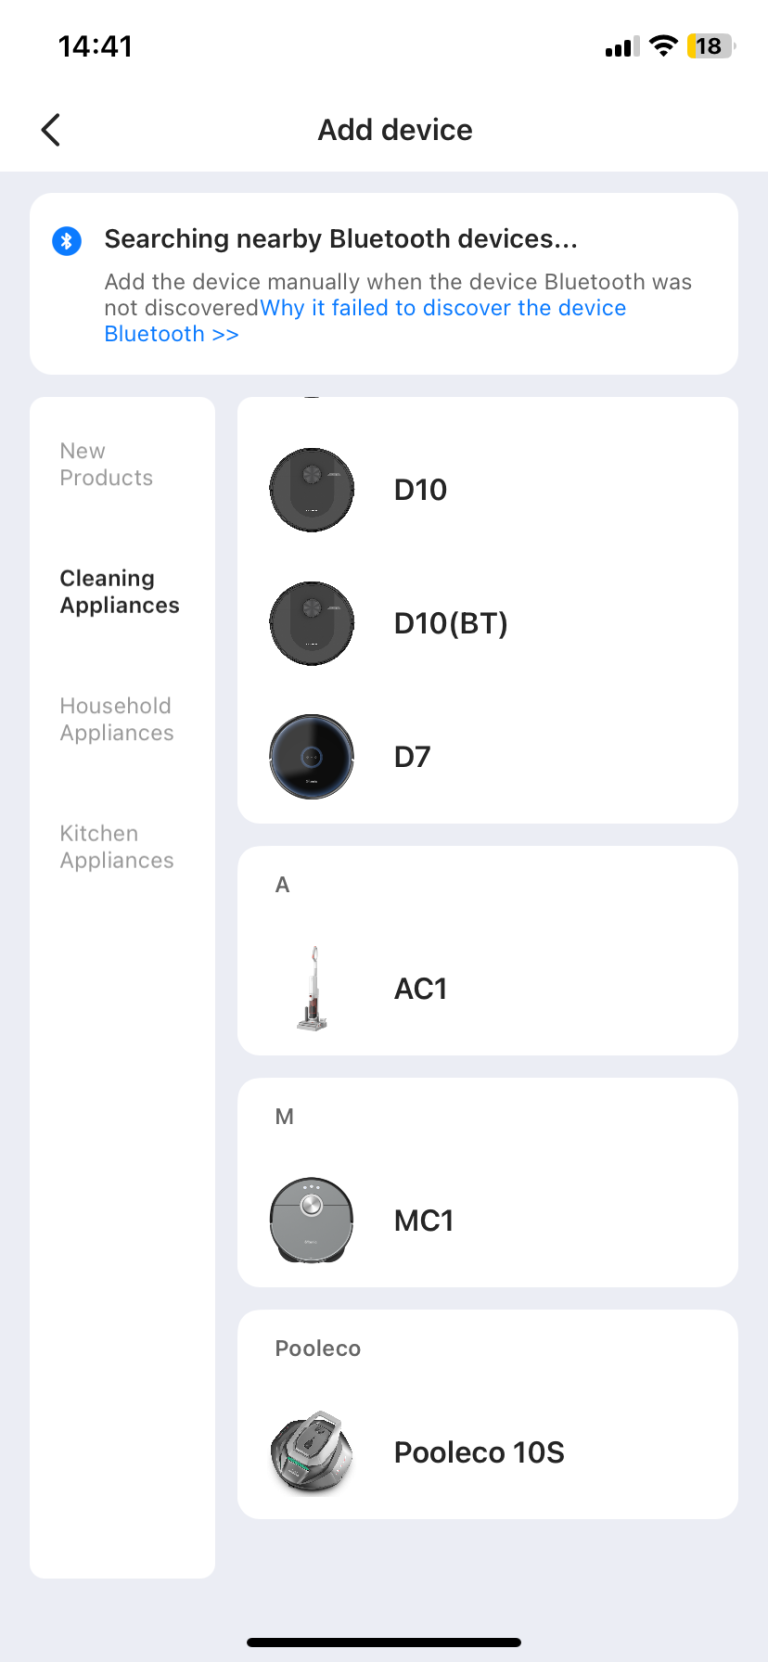Choose the D7 device label
Screen dimensions: 768x1662
coord(412,757)
